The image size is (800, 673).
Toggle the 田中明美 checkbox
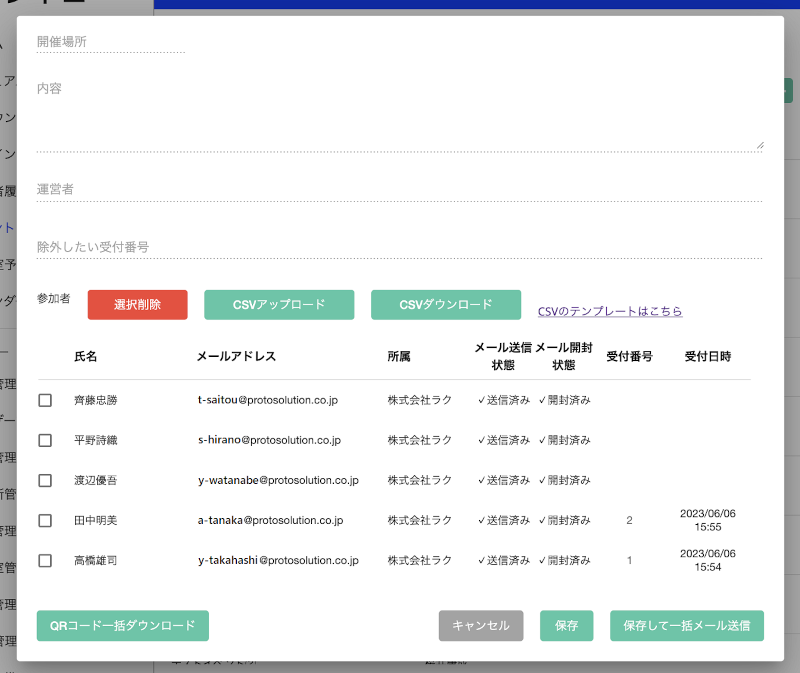coord(45,520)
